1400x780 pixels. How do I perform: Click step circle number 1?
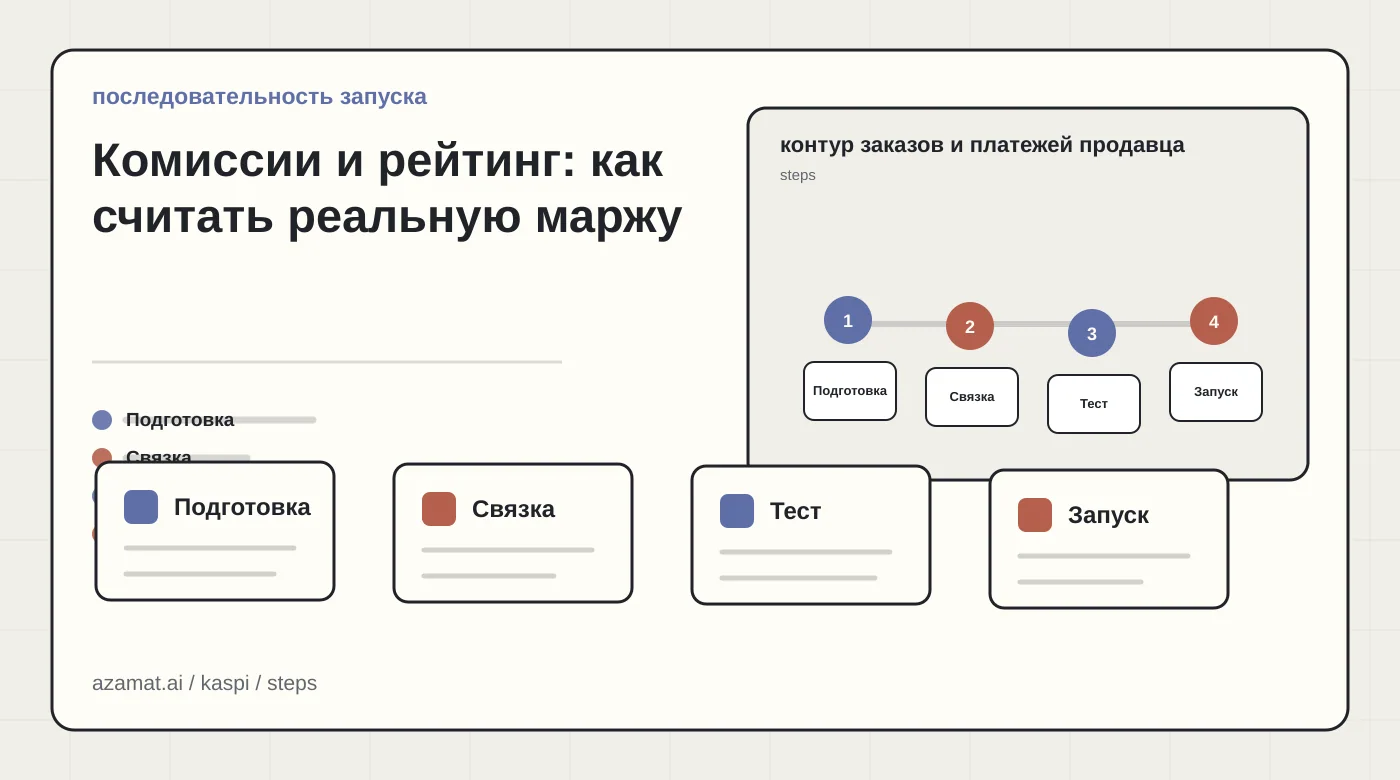pyautogui.click(x=848, y=320)
